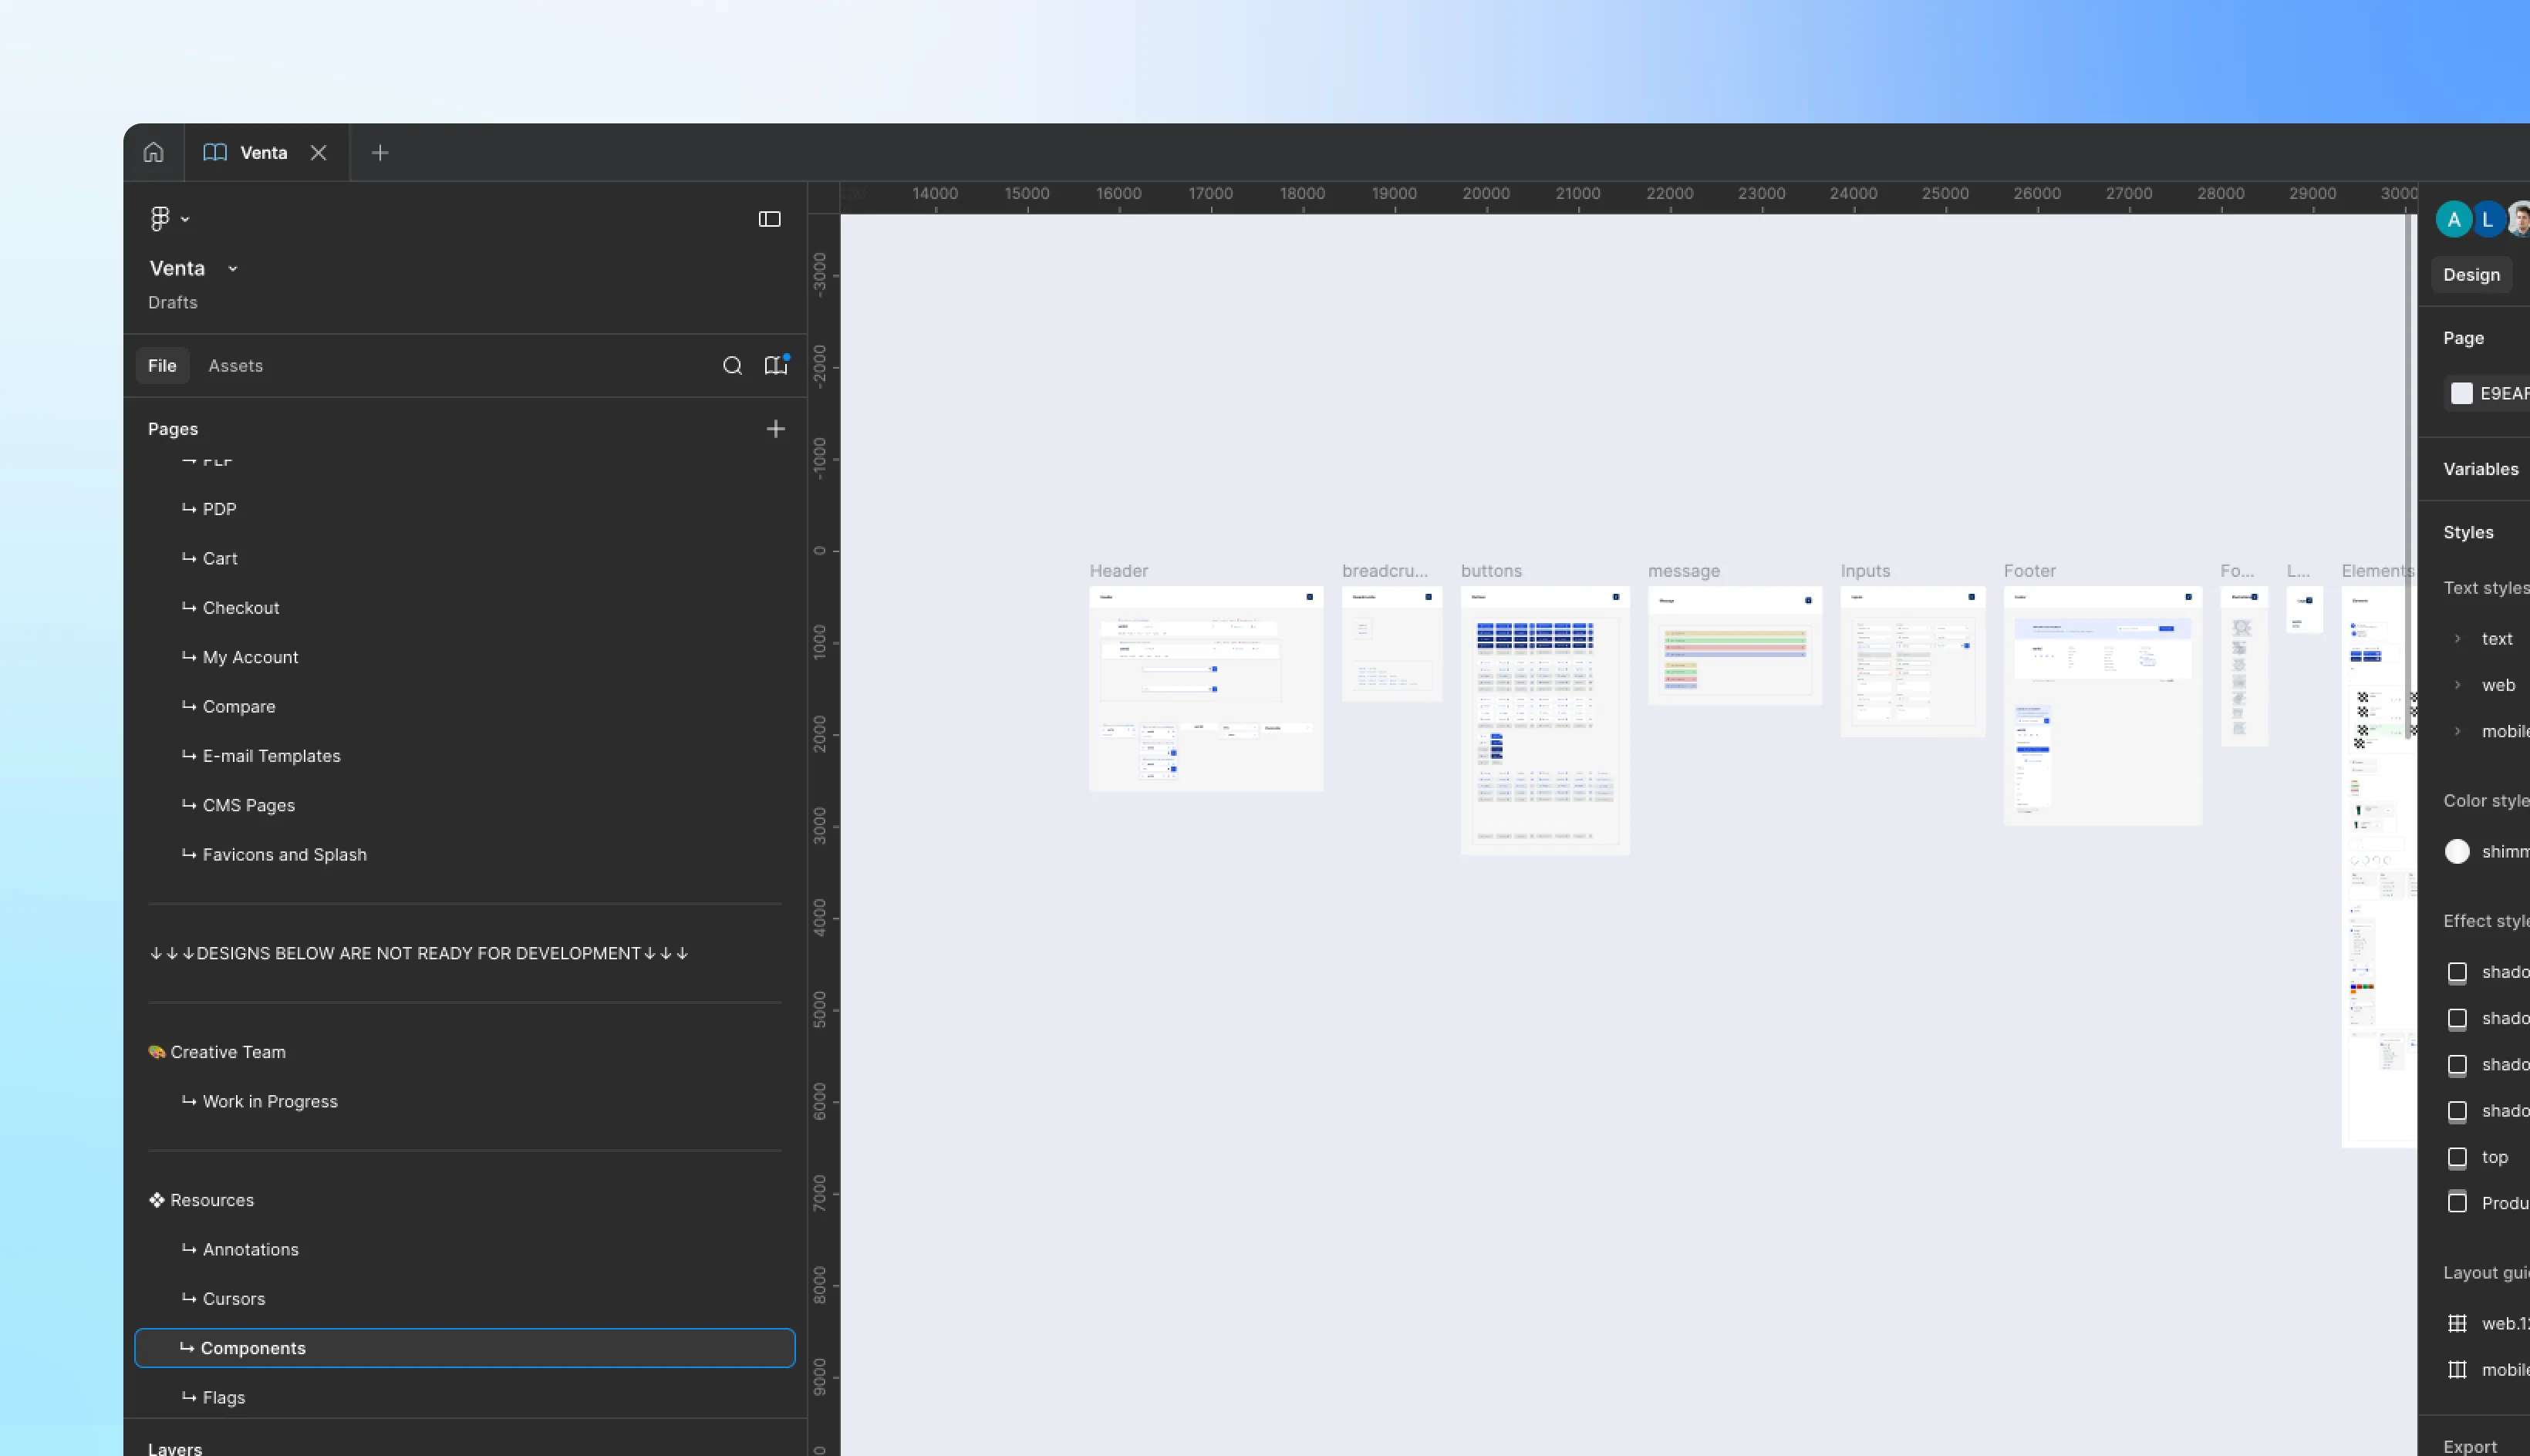Open the Checkout page
Image resolution: width=2530 pixels, height=1456 pixels.
(x=241, y=608)
